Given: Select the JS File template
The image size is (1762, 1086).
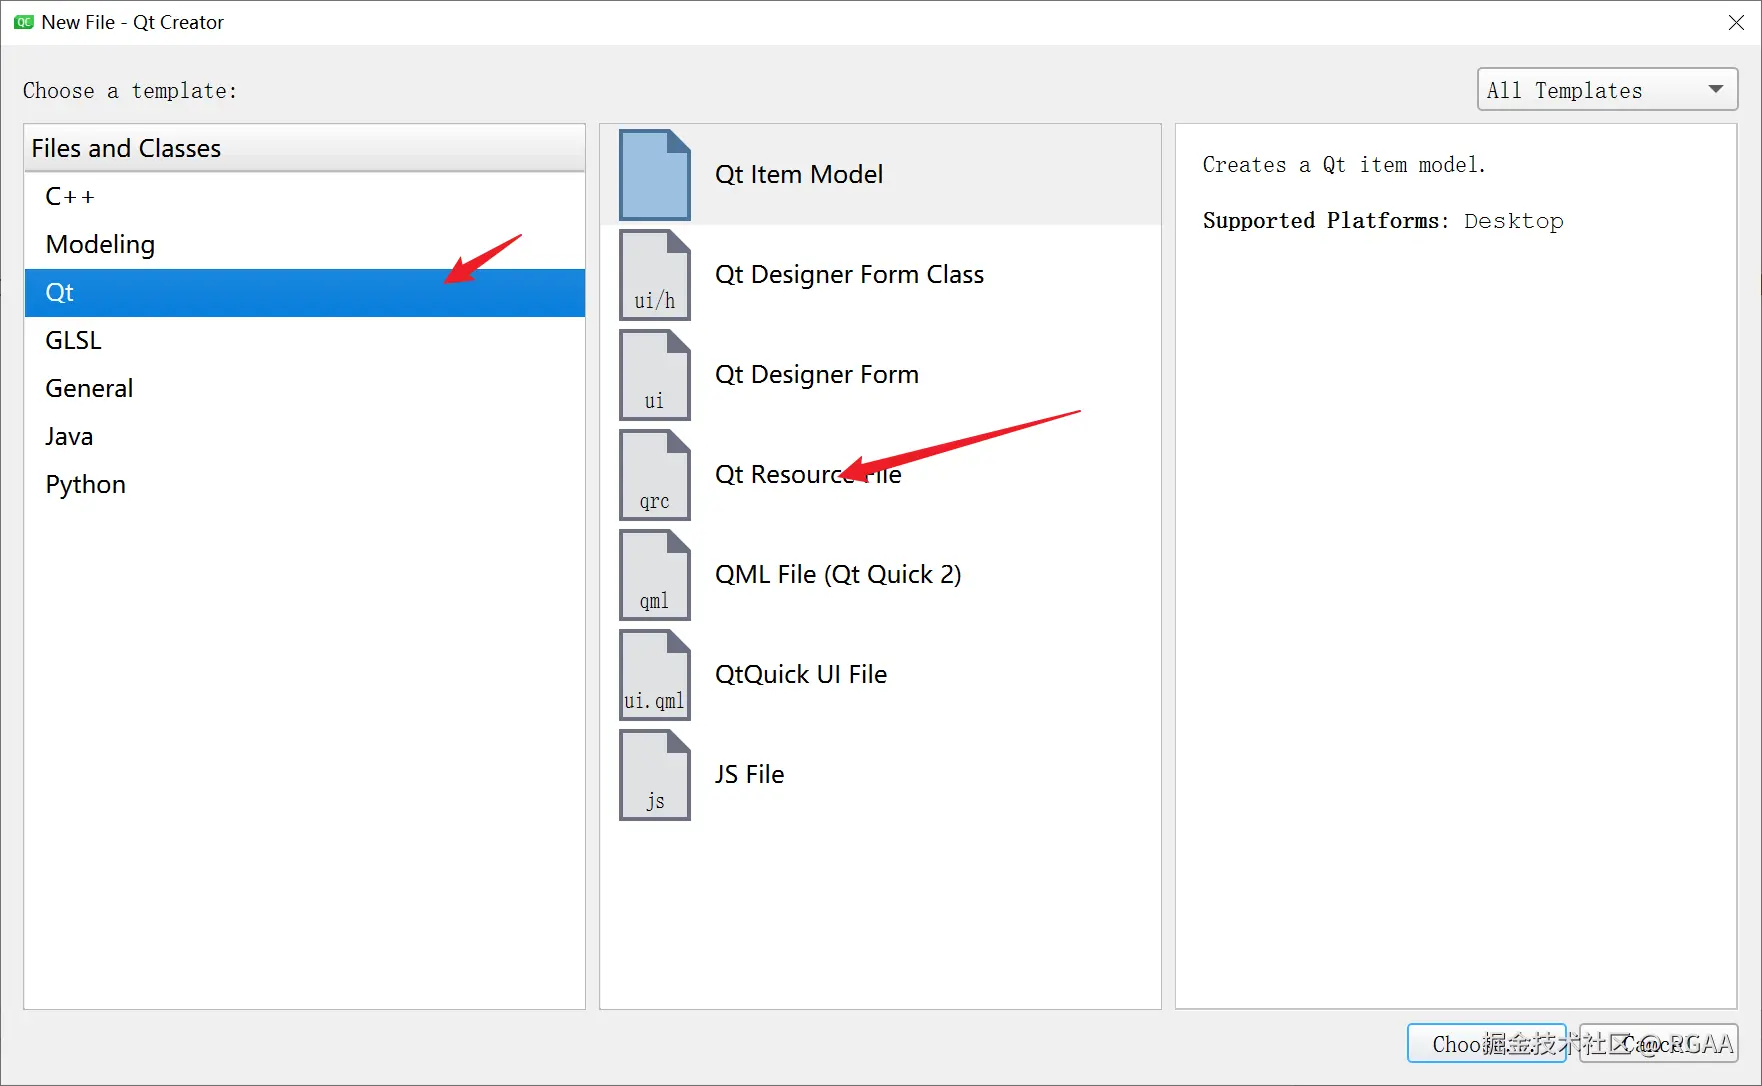Looking at the screenshot, I should 880,775.
